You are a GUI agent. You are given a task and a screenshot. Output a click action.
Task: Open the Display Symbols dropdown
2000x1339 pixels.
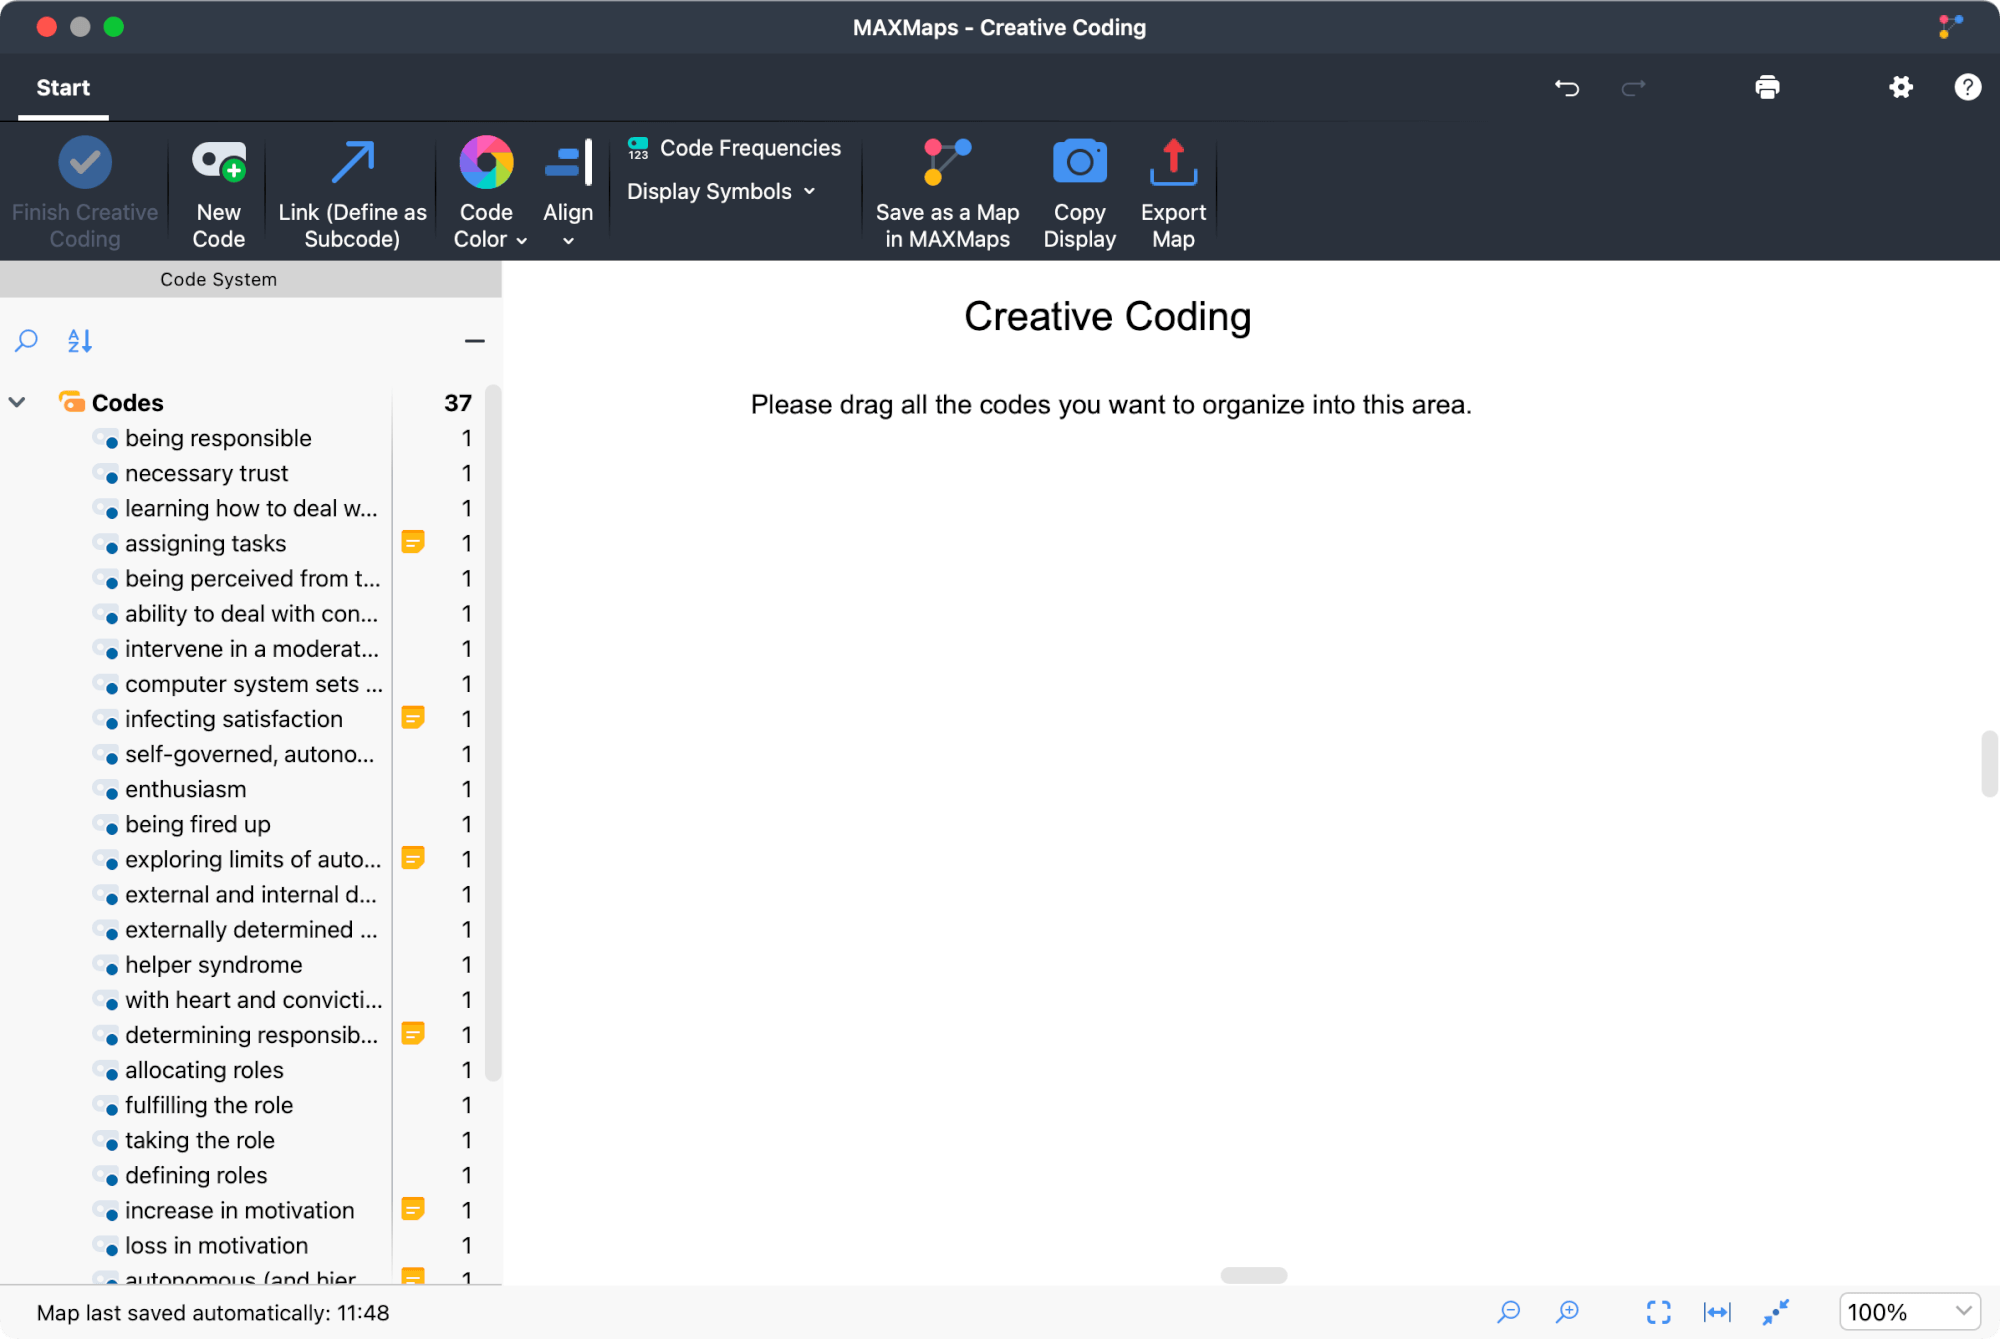coord(720,191)
